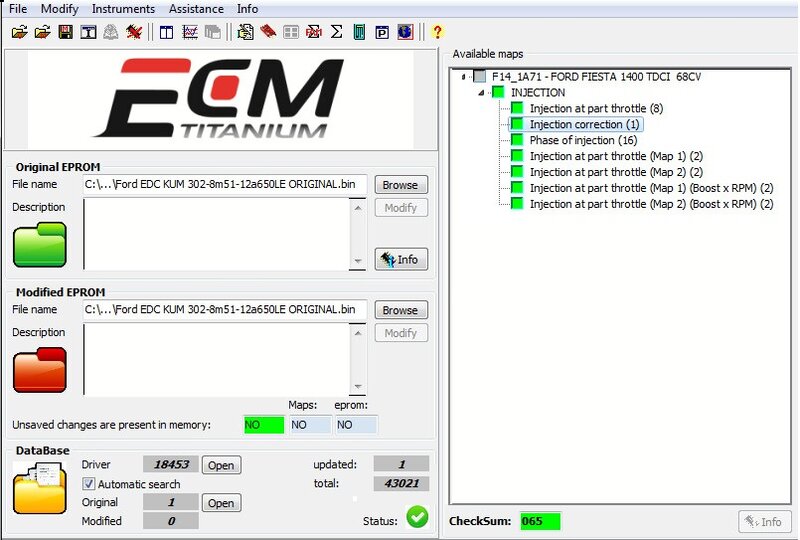Open the Assistance menu
This screenshot has width=800, height=540.
pos(196,9)
